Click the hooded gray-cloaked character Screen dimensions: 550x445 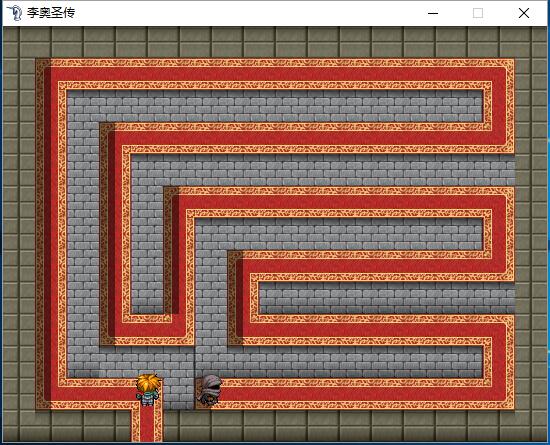[210, 389]
